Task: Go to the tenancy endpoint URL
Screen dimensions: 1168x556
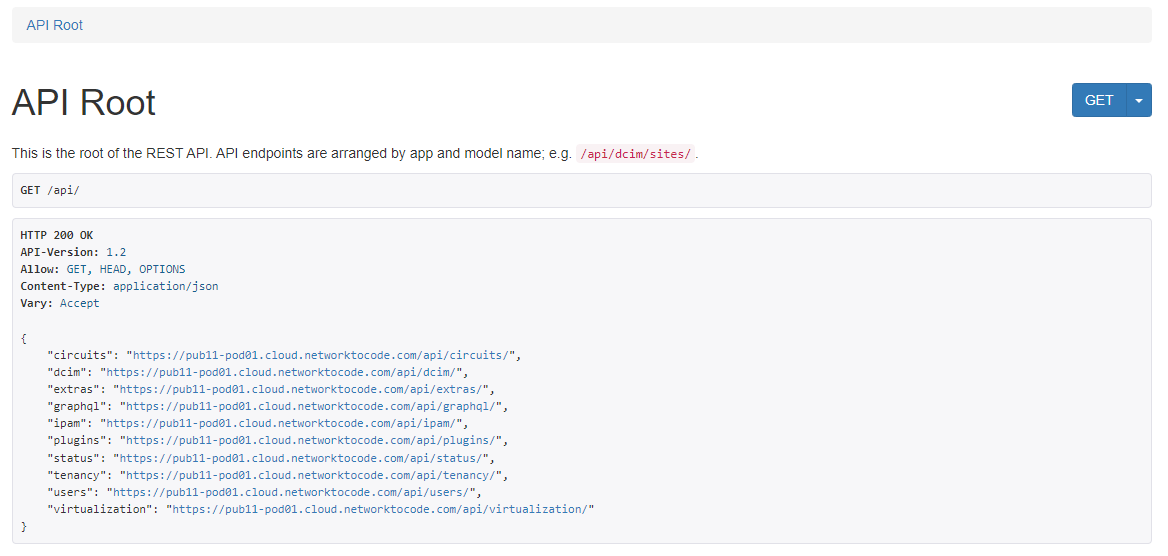Action: (311, 474)
